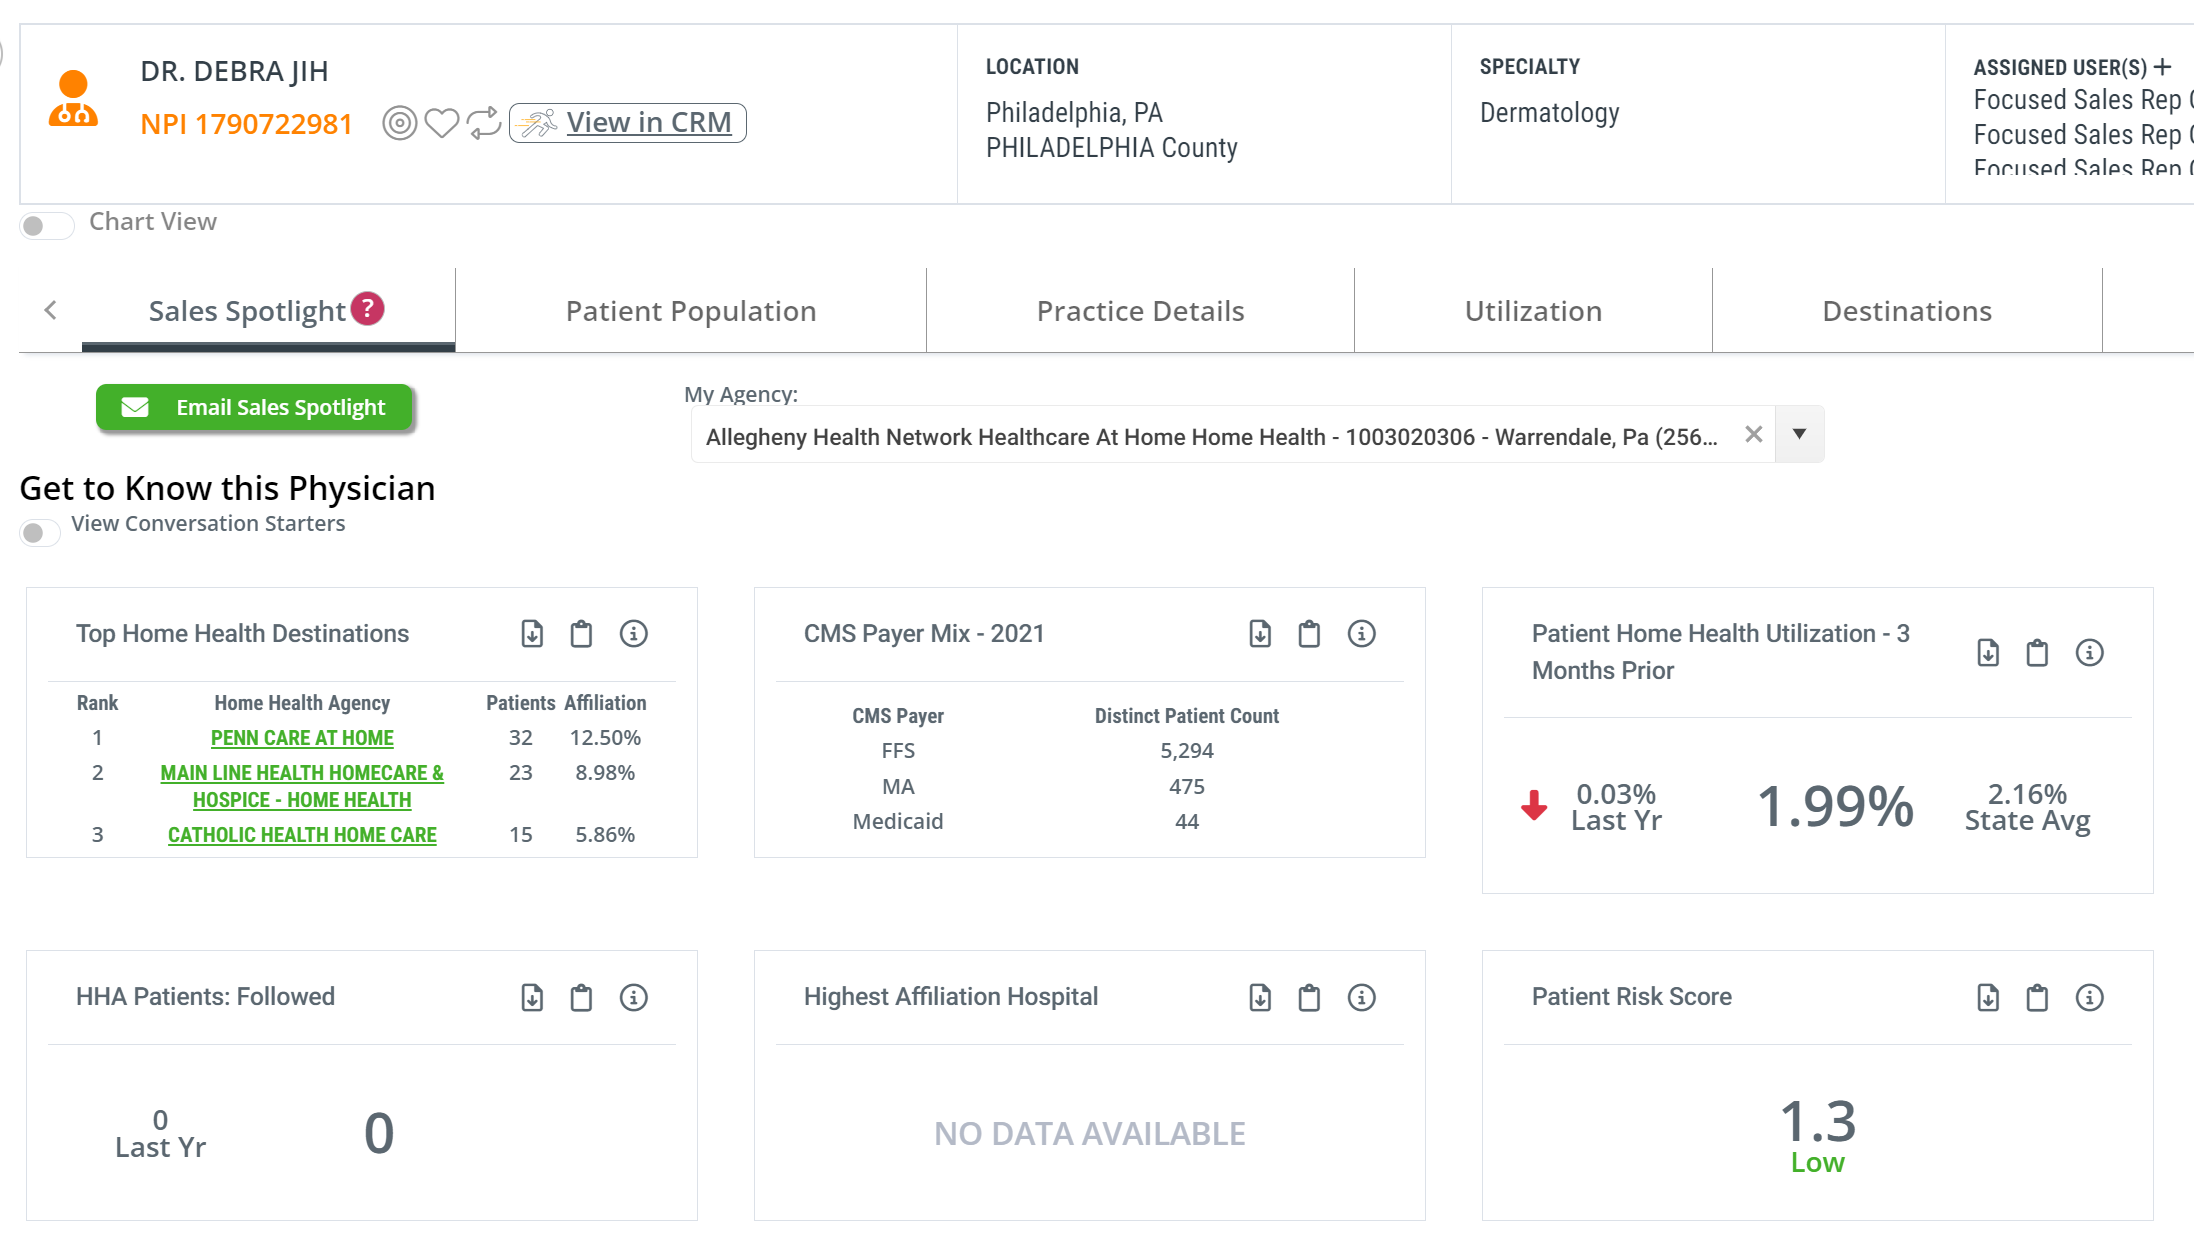Open the Destinations tab
Image resolution: width=2194 pixels, height=1258 pixels.
[x=1907, y=311]
